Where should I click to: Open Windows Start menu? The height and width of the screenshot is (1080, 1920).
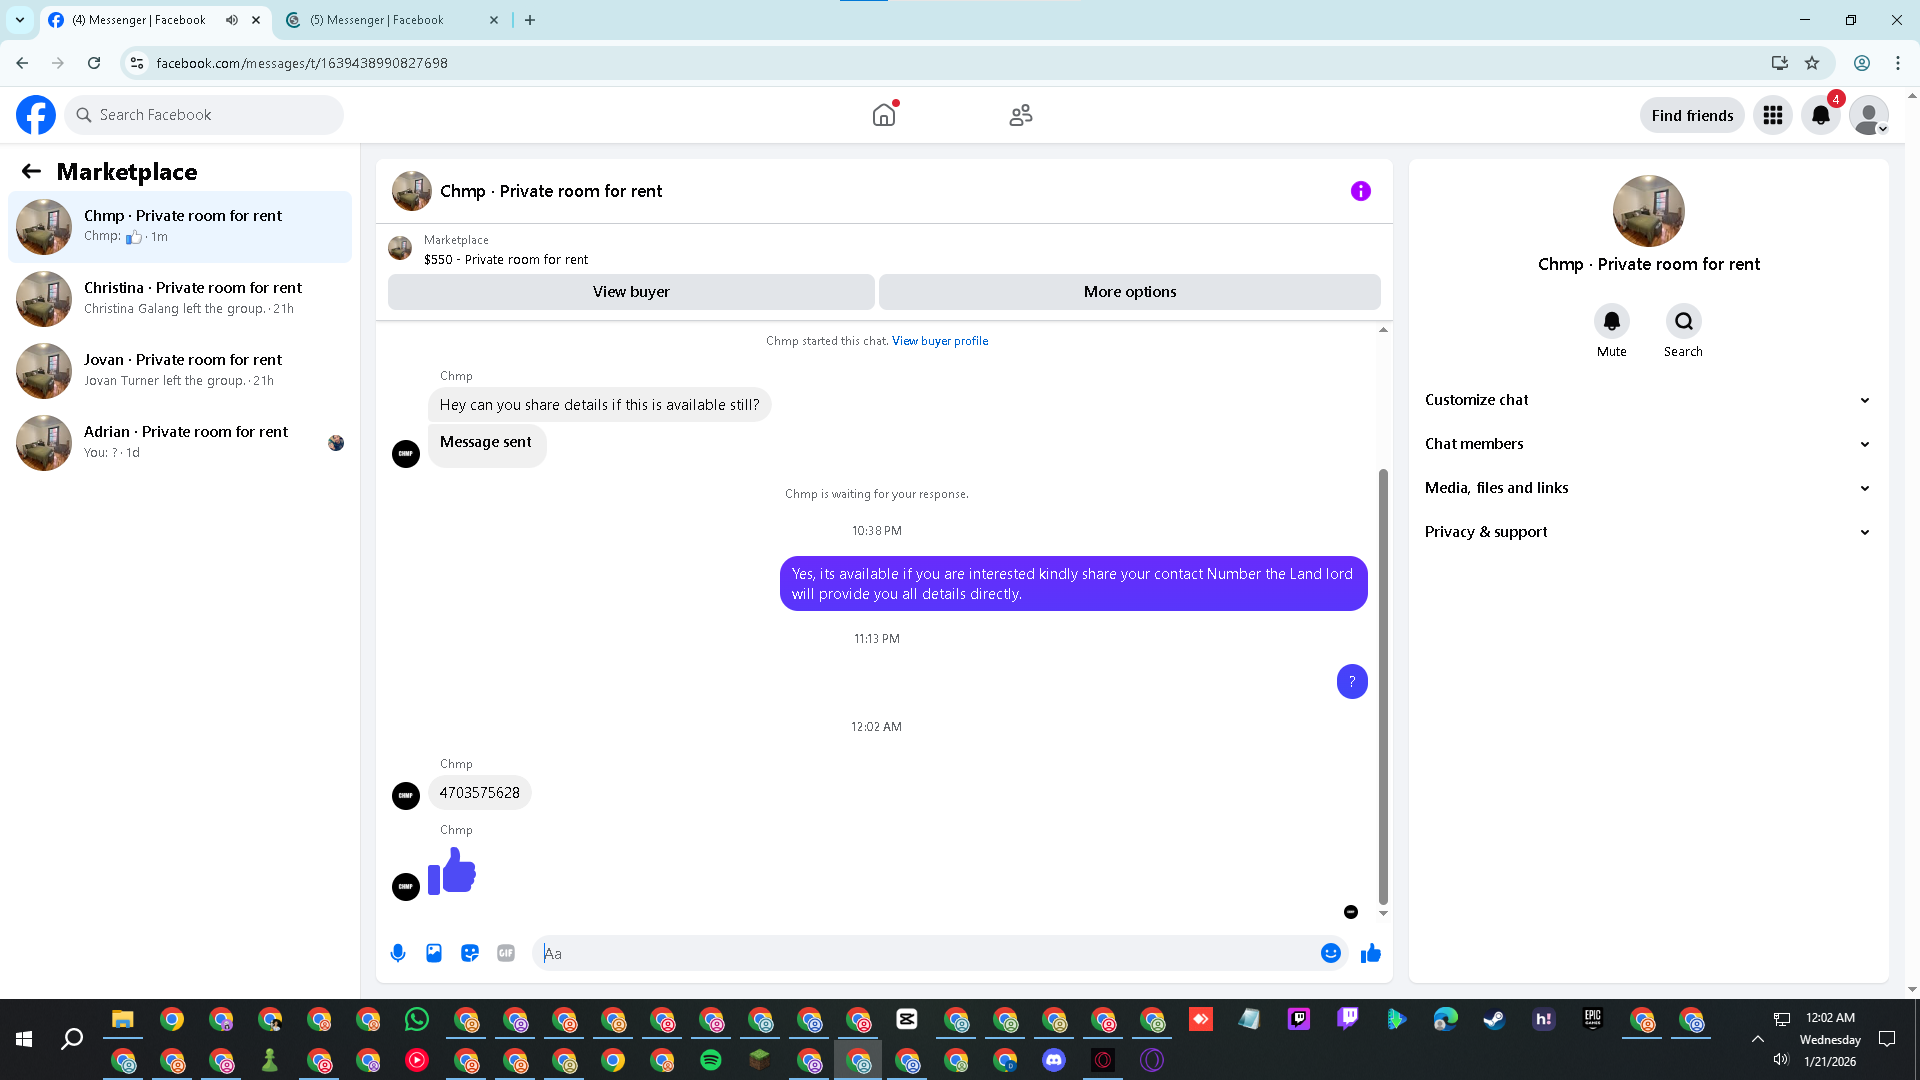(24, 1040)
